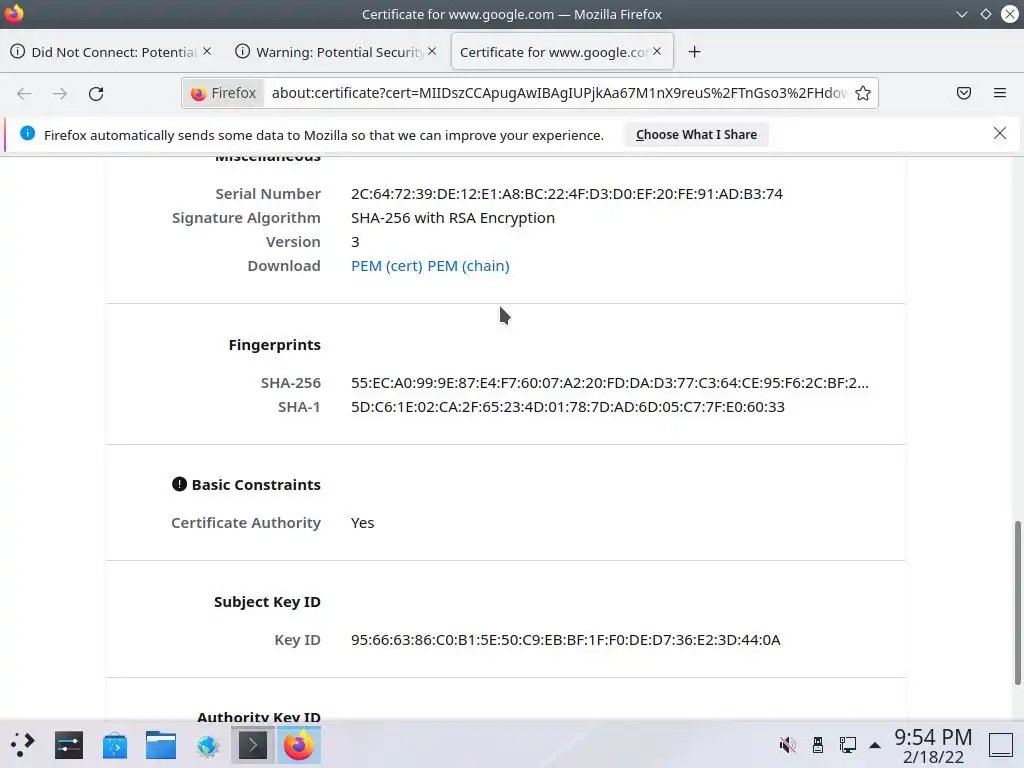Viewport: 1024px width, 768px height.
Task: Open System Settings from the taskbar
Action: pyautogui.click(x=69, y=745)
